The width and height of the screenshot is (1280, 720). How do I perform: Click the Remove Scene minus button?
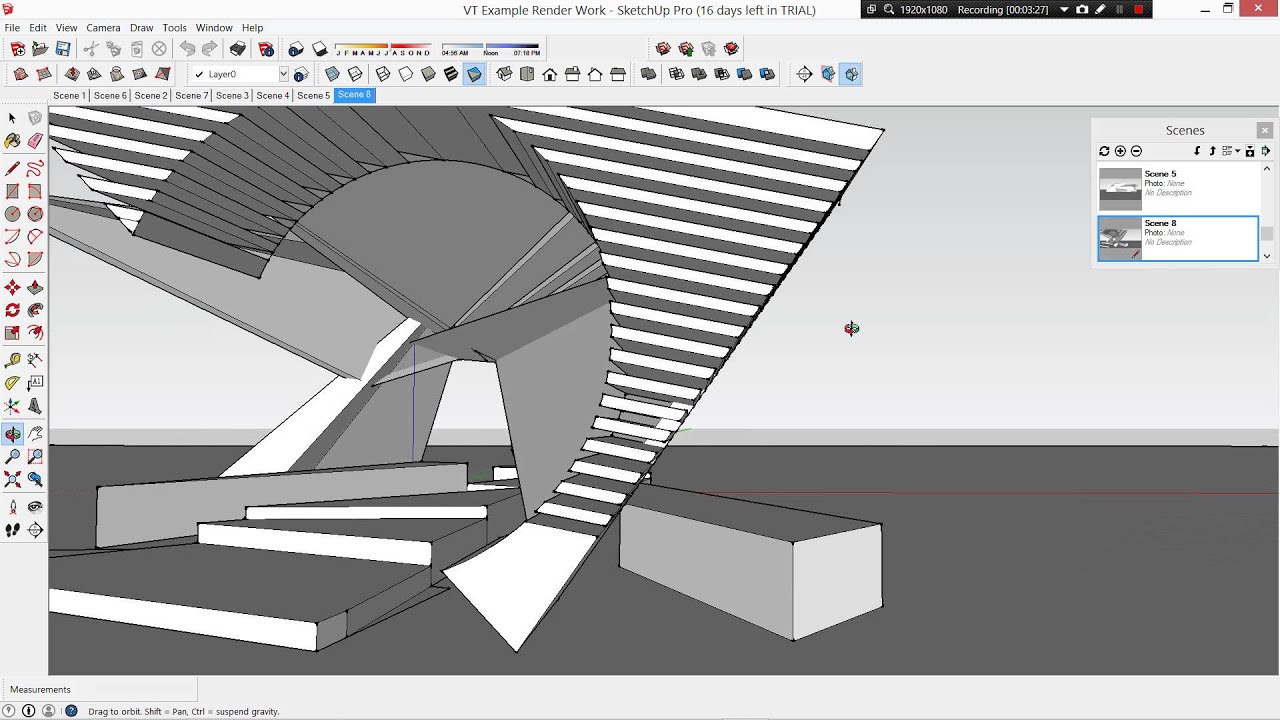[x=1136, y=151]
